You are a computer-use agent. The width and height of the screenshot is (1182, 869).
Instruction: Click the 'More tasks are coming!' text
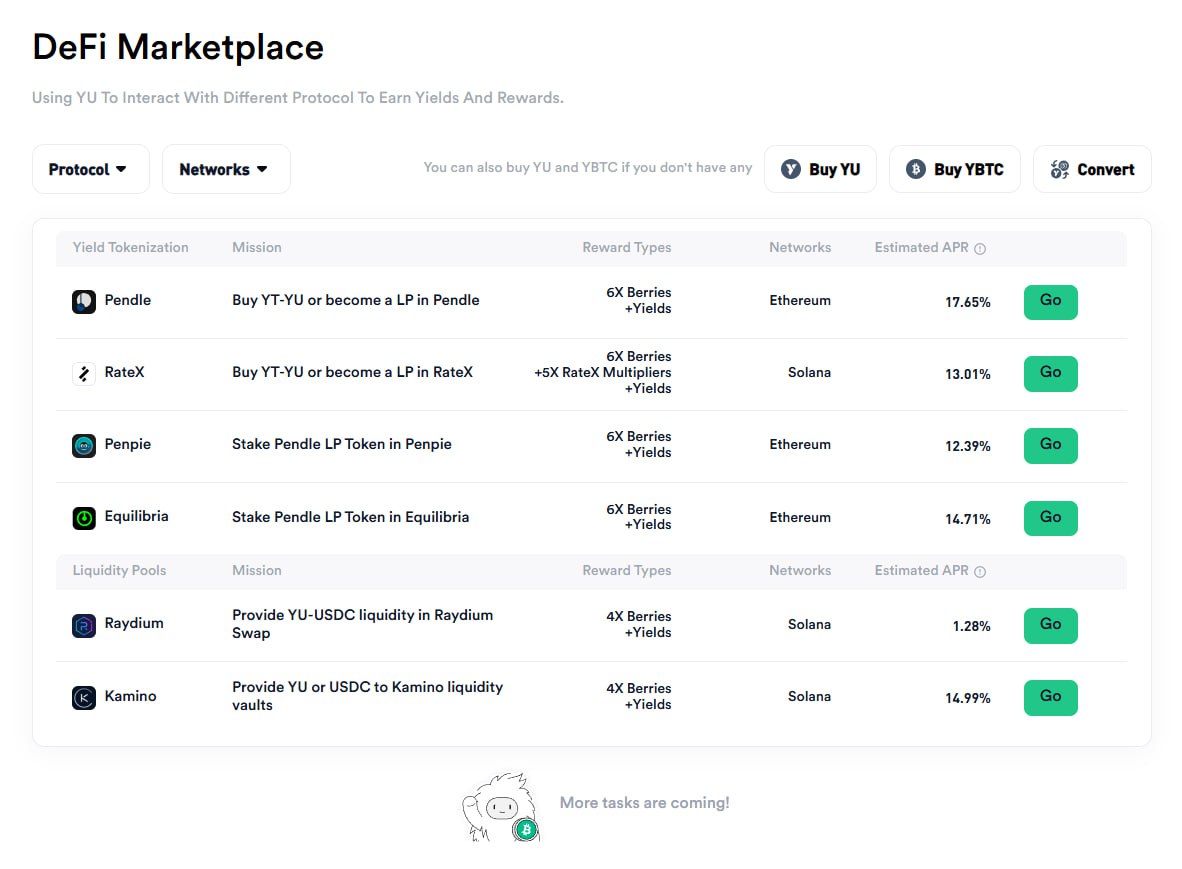pyautogui.click(x=645, y=803)
